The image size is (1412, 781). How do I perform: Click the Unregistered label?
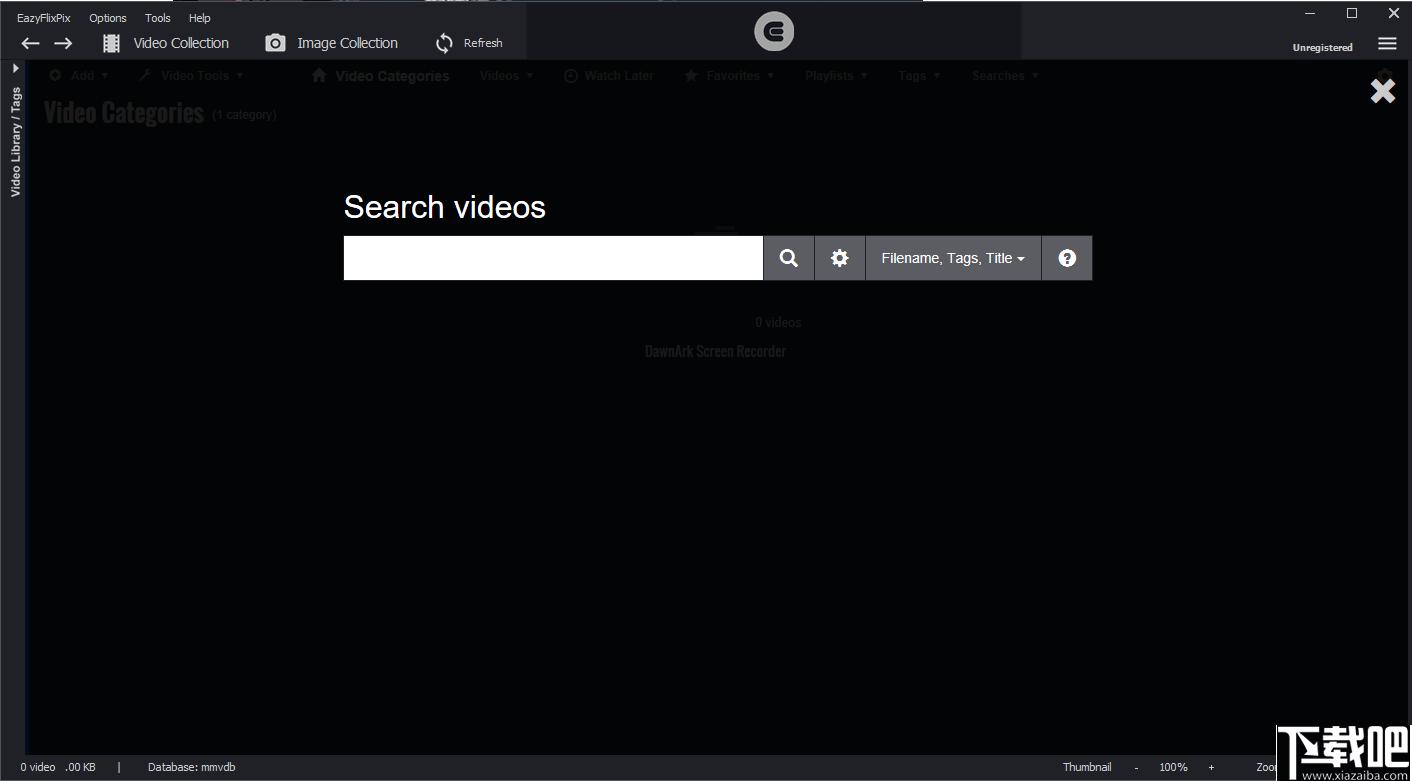(x=1322, y=47)
